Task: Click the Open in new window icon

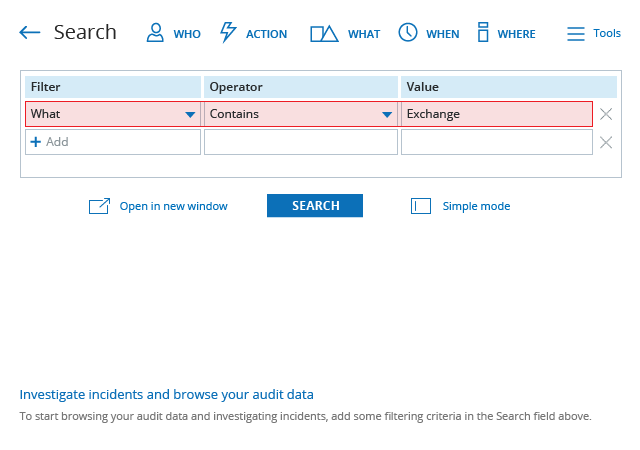Action: (x=99, y=206)
